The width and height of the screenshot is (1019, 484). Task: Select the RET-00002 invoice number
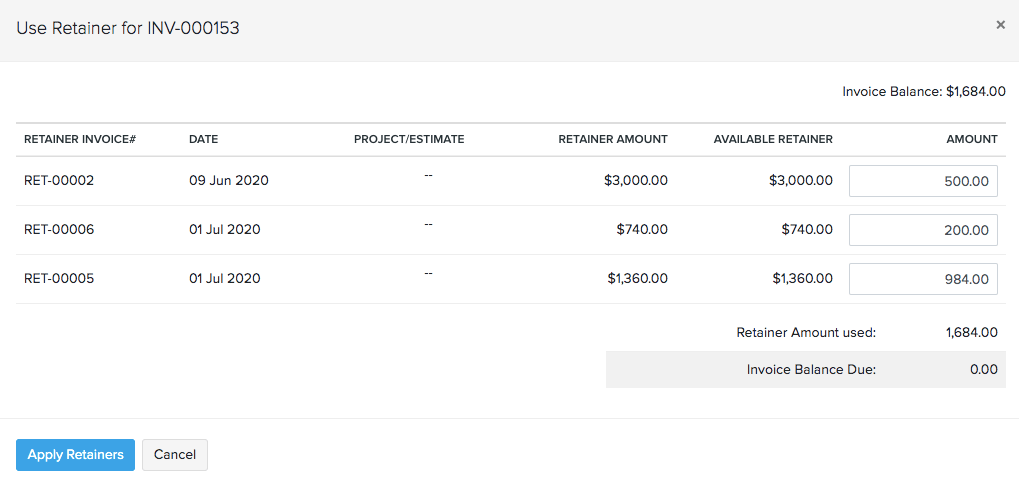coord(59,181)
